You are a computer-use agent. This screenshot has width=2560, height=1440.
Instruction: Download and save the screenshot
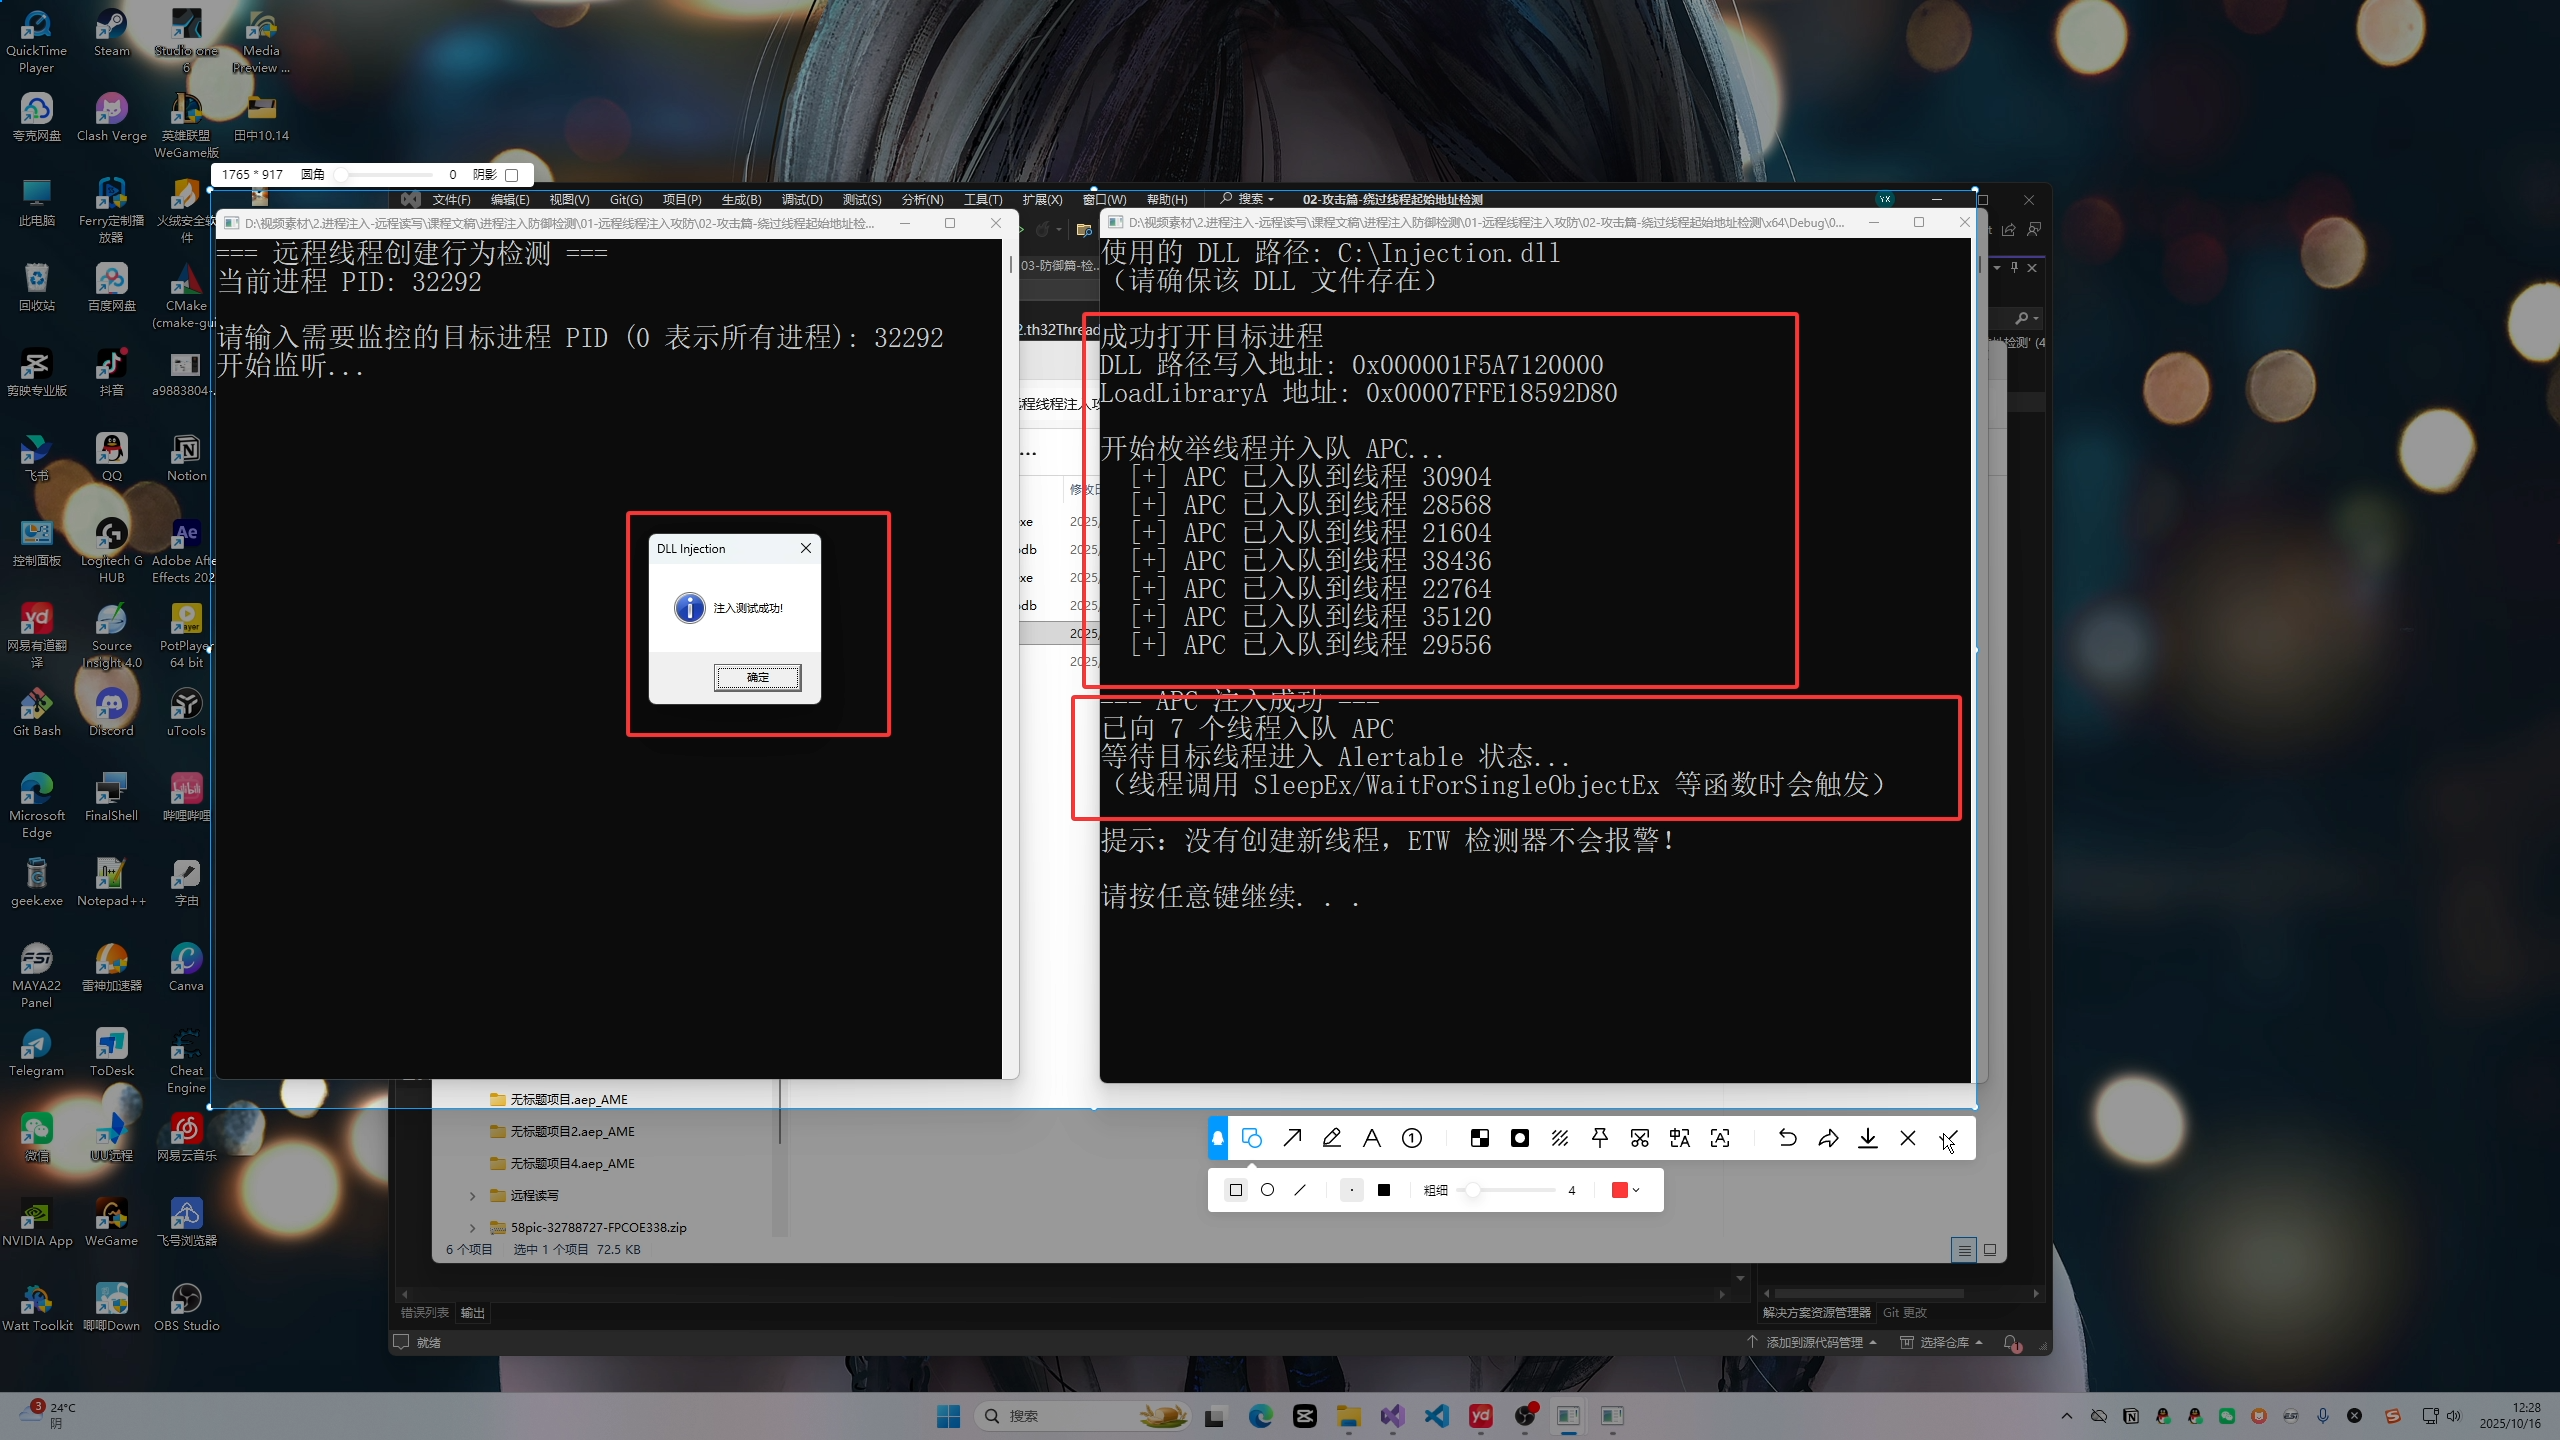point(1868,1138)
